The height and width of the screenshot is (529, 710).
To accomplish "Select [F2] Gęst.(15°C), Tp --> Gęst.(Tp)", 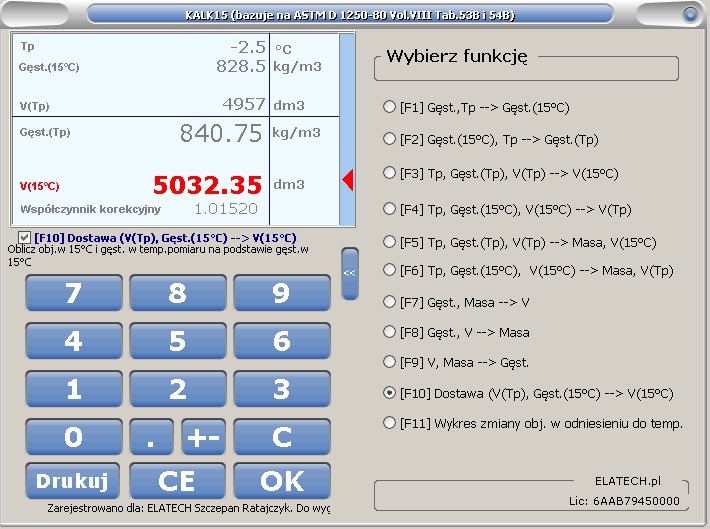I will click(x=490, y=139).
